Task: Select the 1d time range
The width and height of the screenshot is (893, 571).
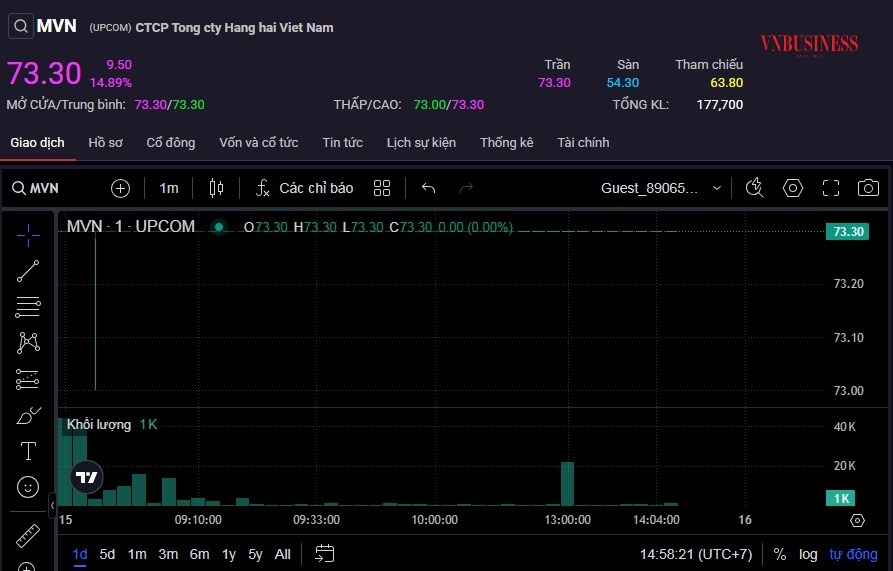Action: point(80,554)
